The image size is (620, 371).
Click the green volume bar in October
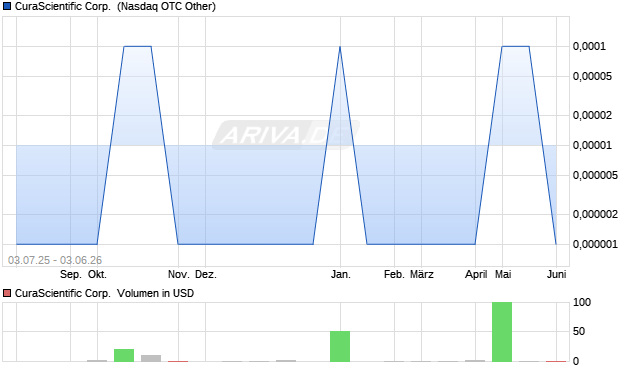(x=124, y=355)
